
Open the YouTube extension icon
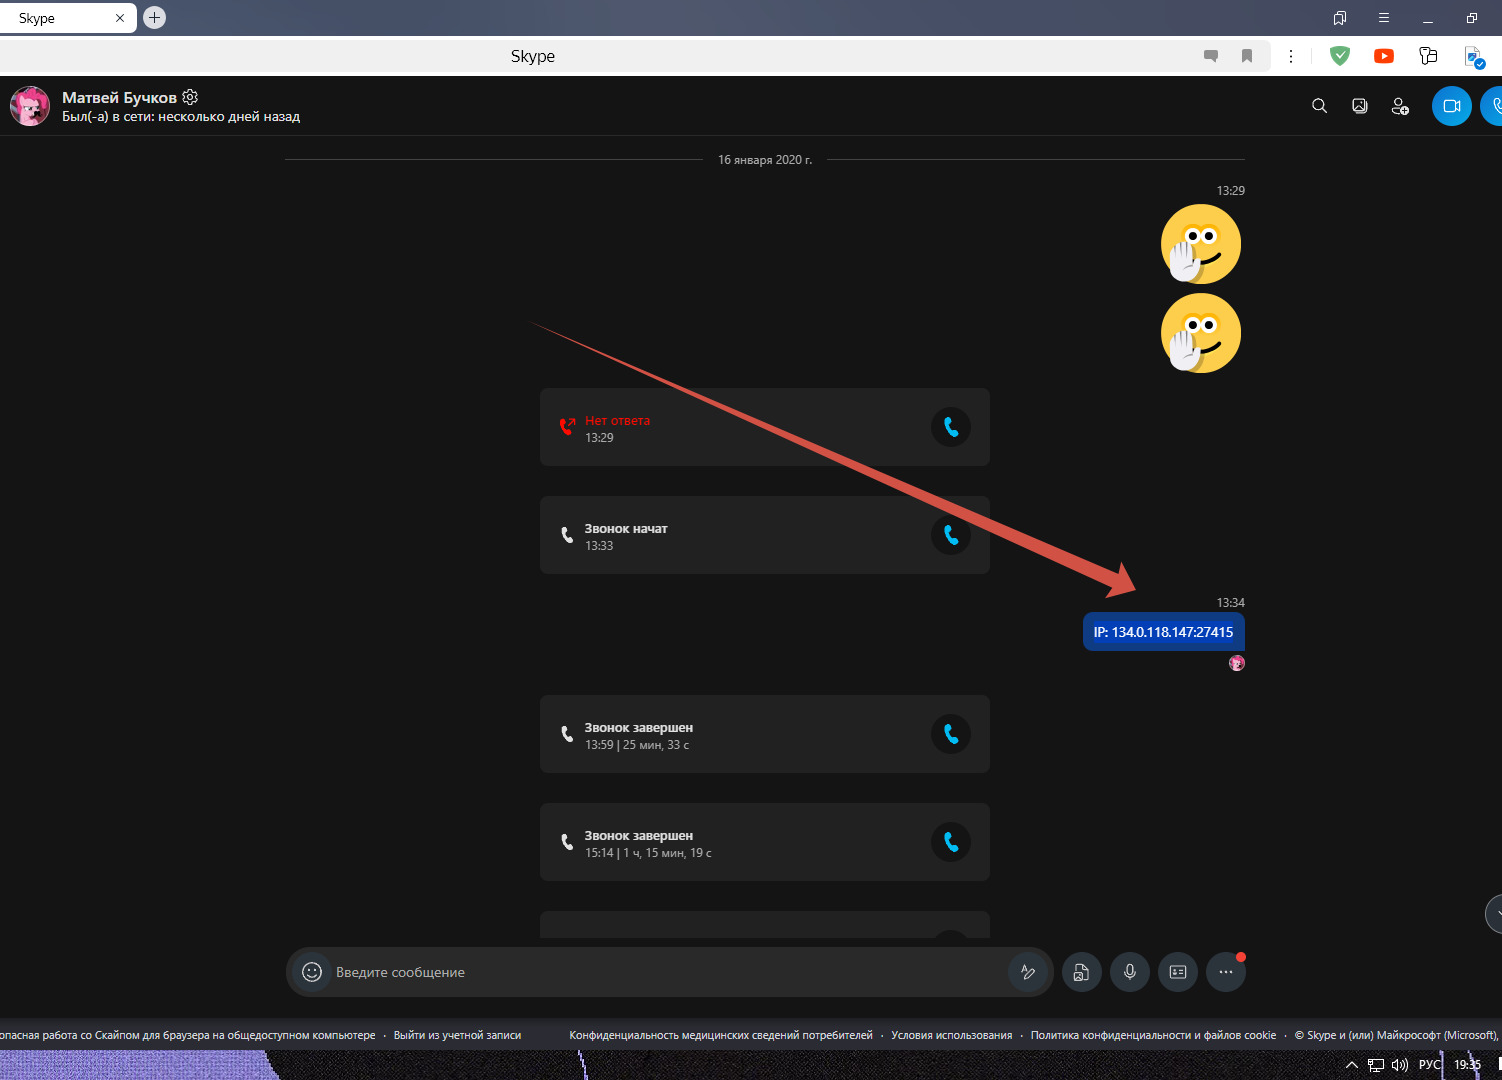point(1384,56)
